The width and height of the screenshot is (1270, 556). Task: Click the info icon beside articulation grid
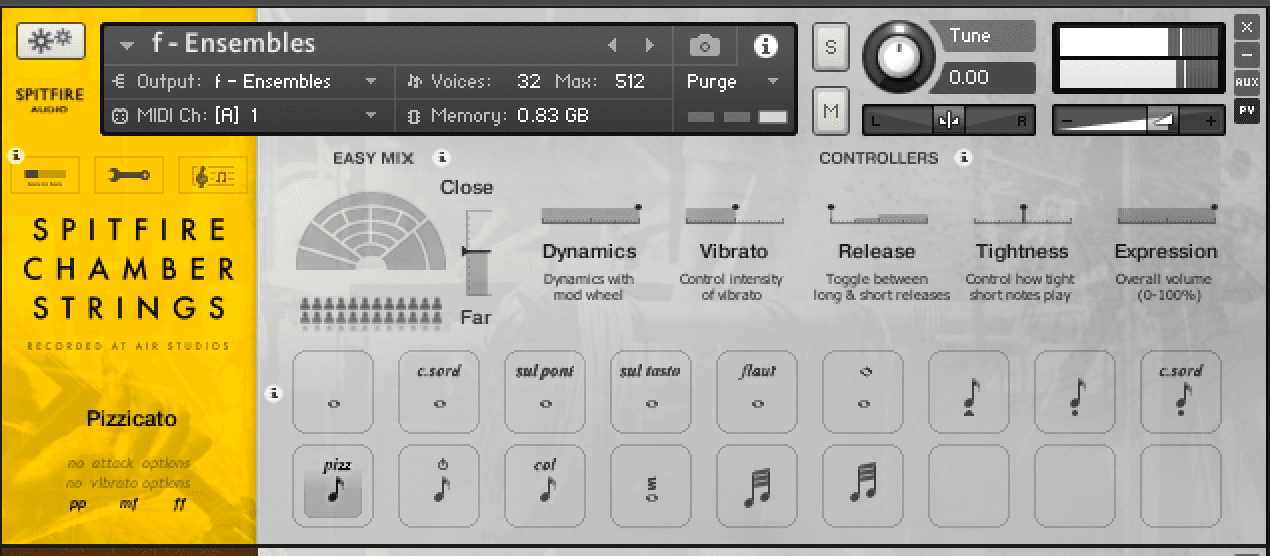tap(276, 394)
